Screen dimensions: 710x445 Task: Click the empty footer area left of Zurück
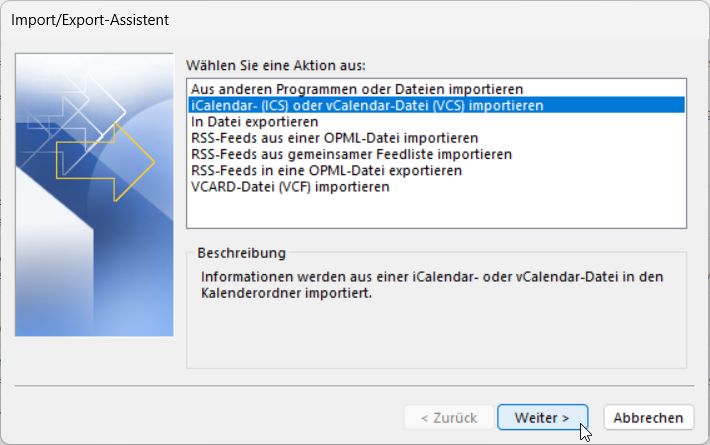point(200,417)
